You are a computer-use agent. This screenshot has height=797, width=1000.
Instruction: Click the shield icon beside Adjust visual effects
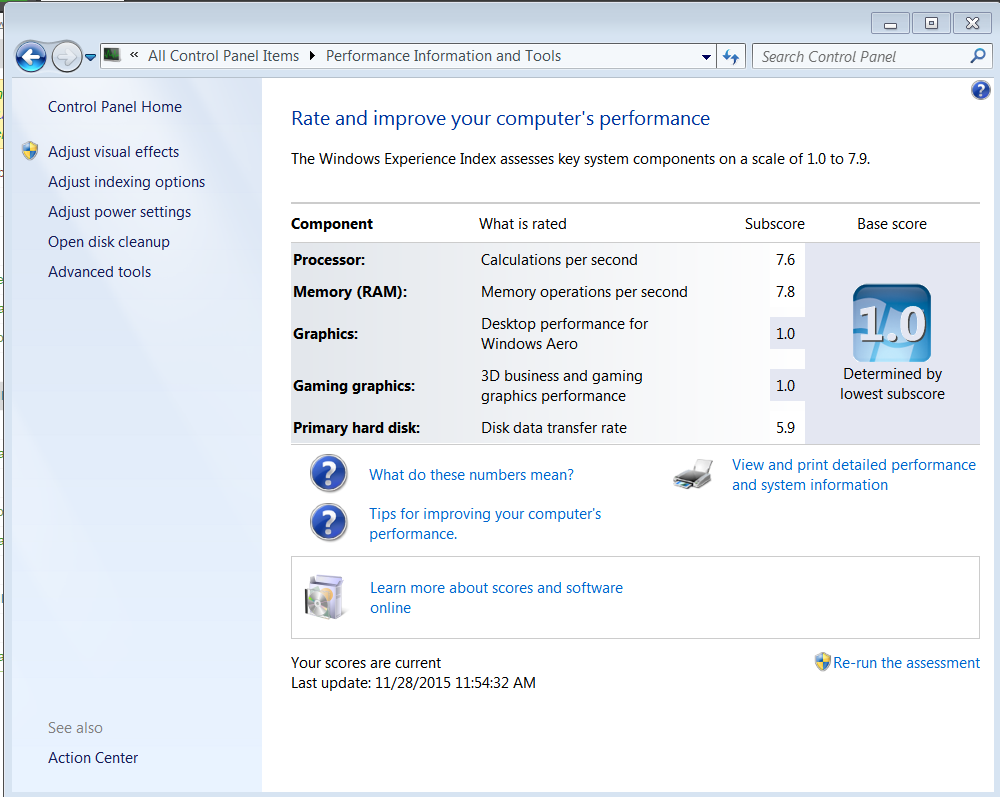pyautogui.click(x=30, y=151)
